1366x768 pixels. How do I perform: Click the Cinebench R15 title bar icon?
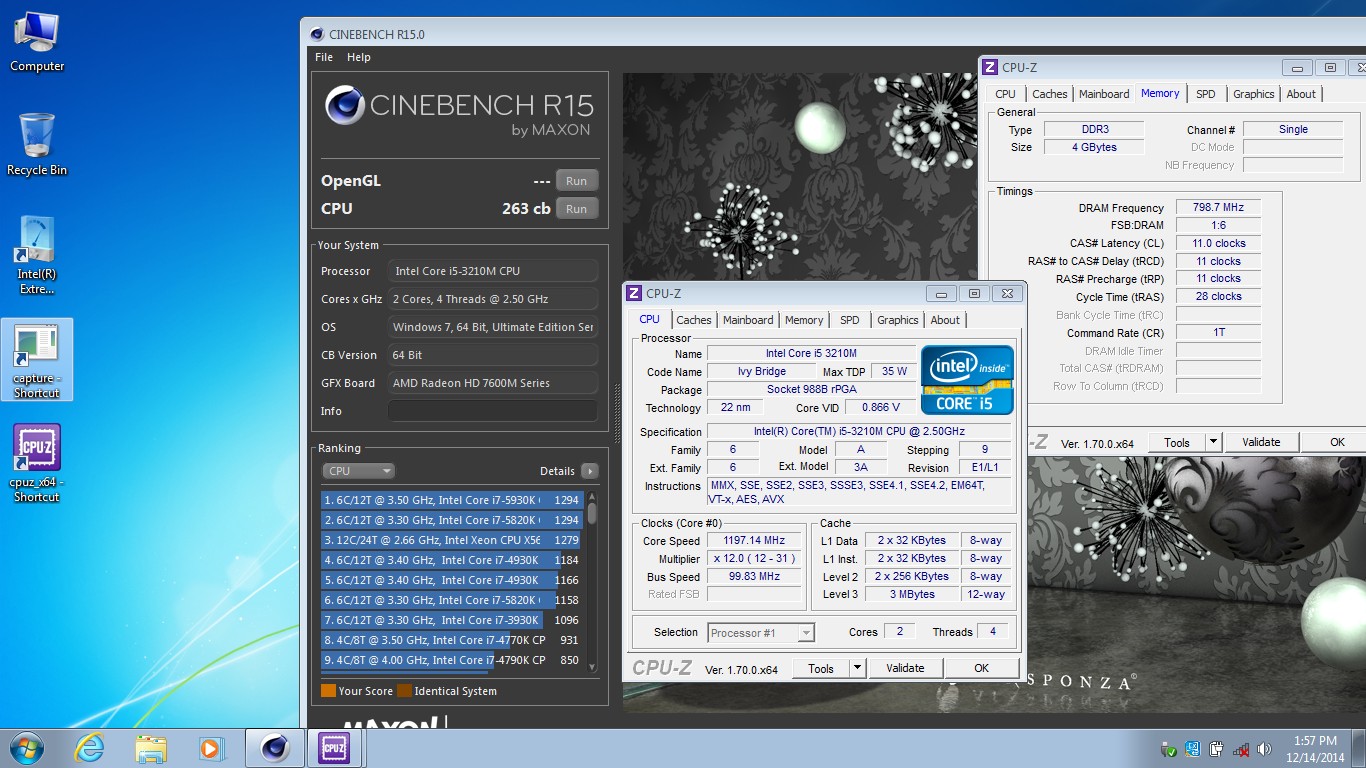point(318,34)
